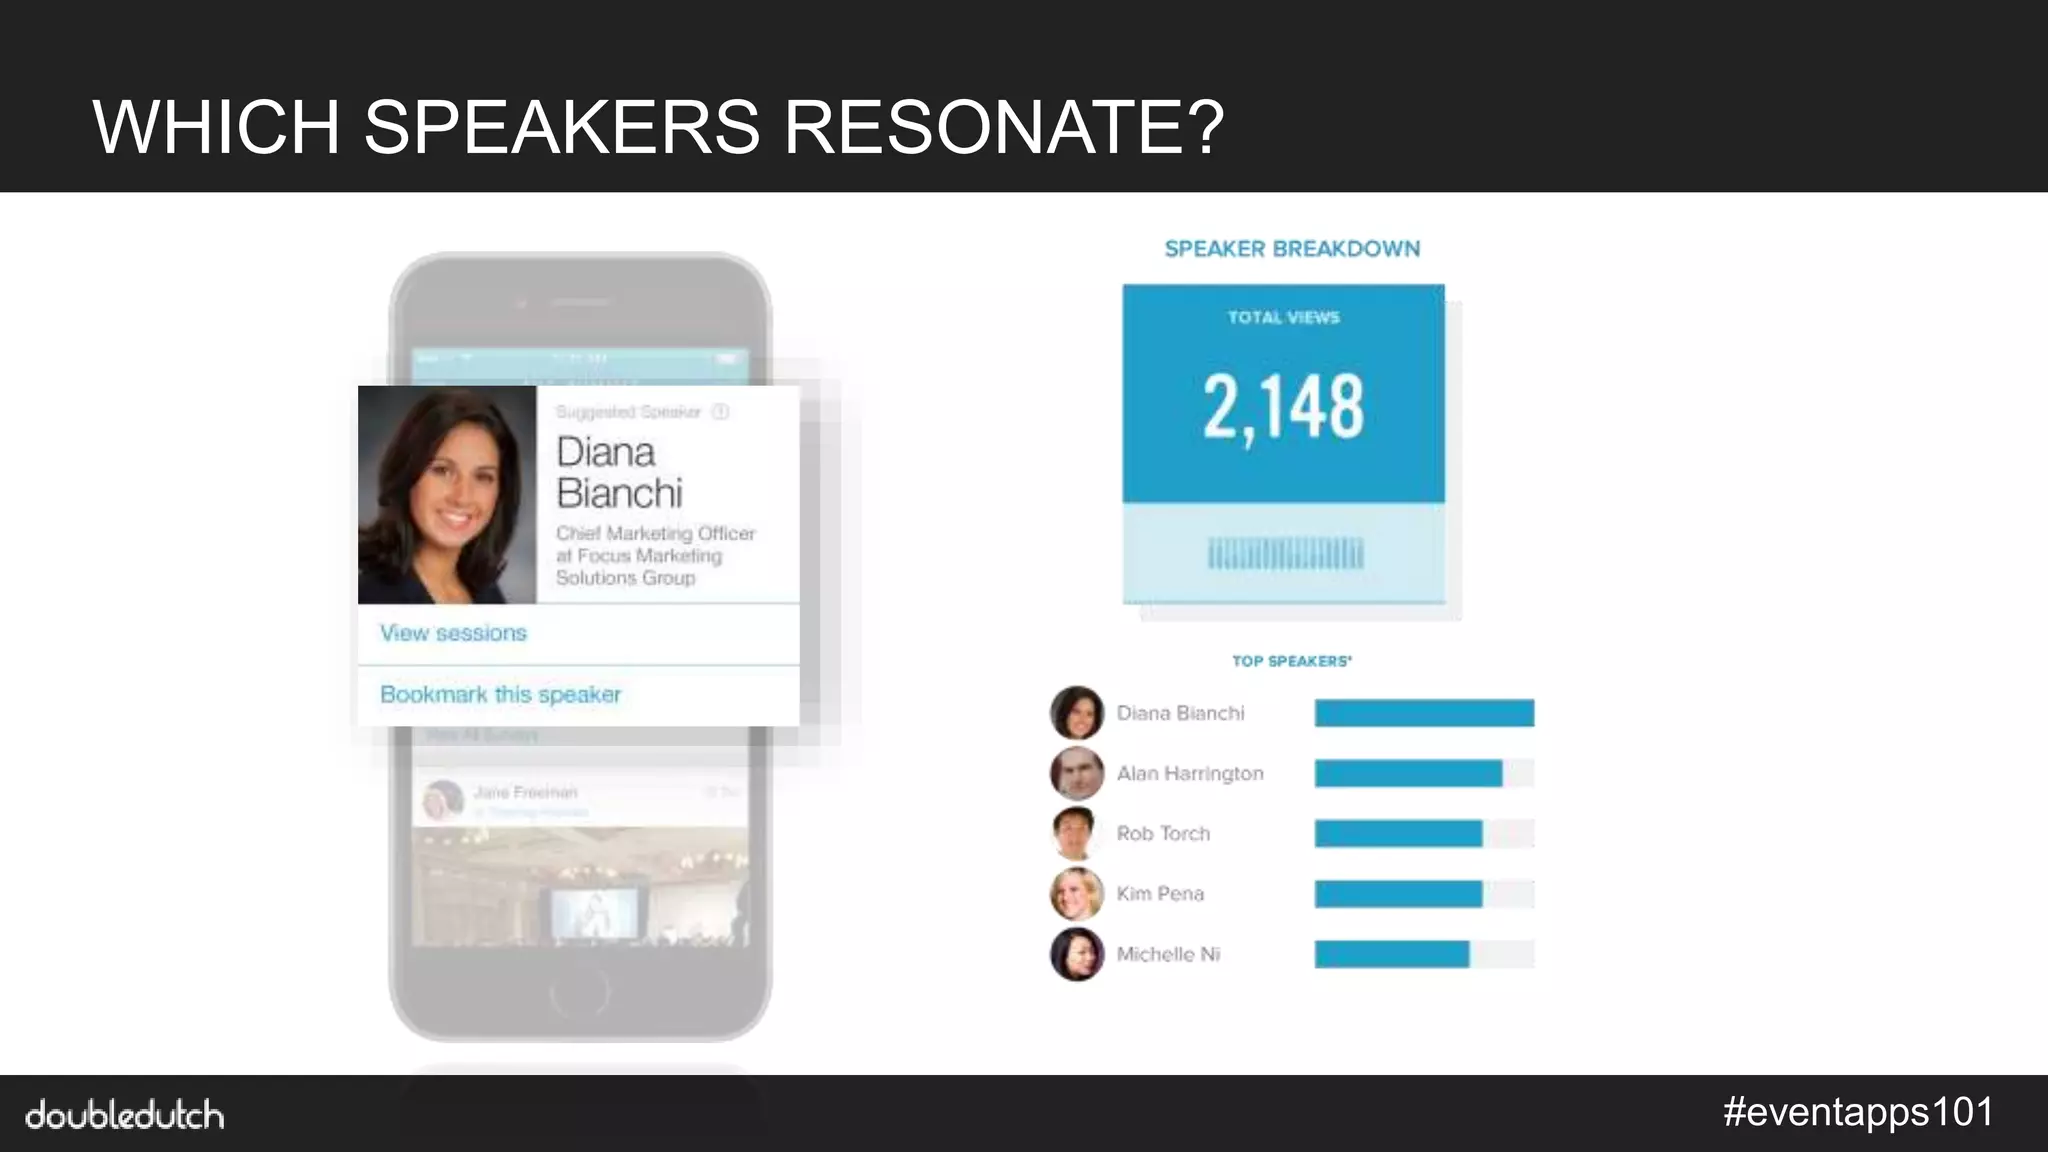The height and width of the screenshot is (1152, 2048).
Task: Click Kim Pena's avatar
Action: coord(1077,893)
